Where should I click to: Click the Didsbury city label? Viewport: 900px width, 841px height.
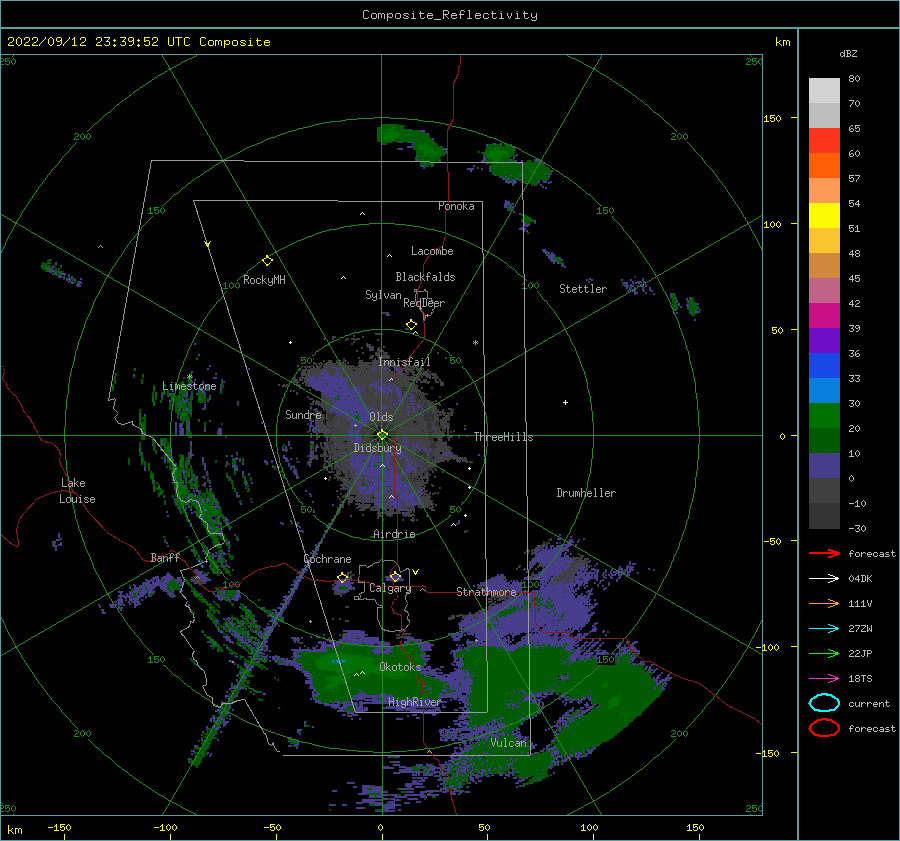(377, 448)
